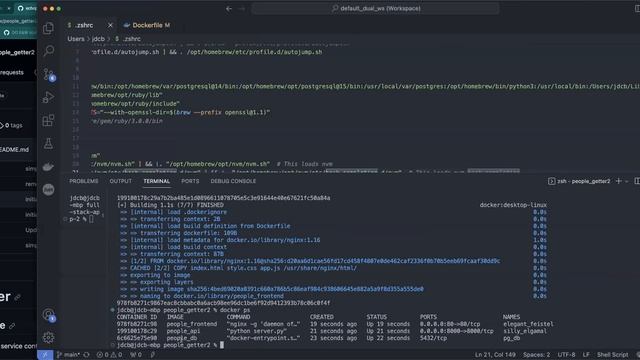Click the Spaces: 2 indentation setting
Viewport: 640px width, 360px height.
tap(536, 355)
